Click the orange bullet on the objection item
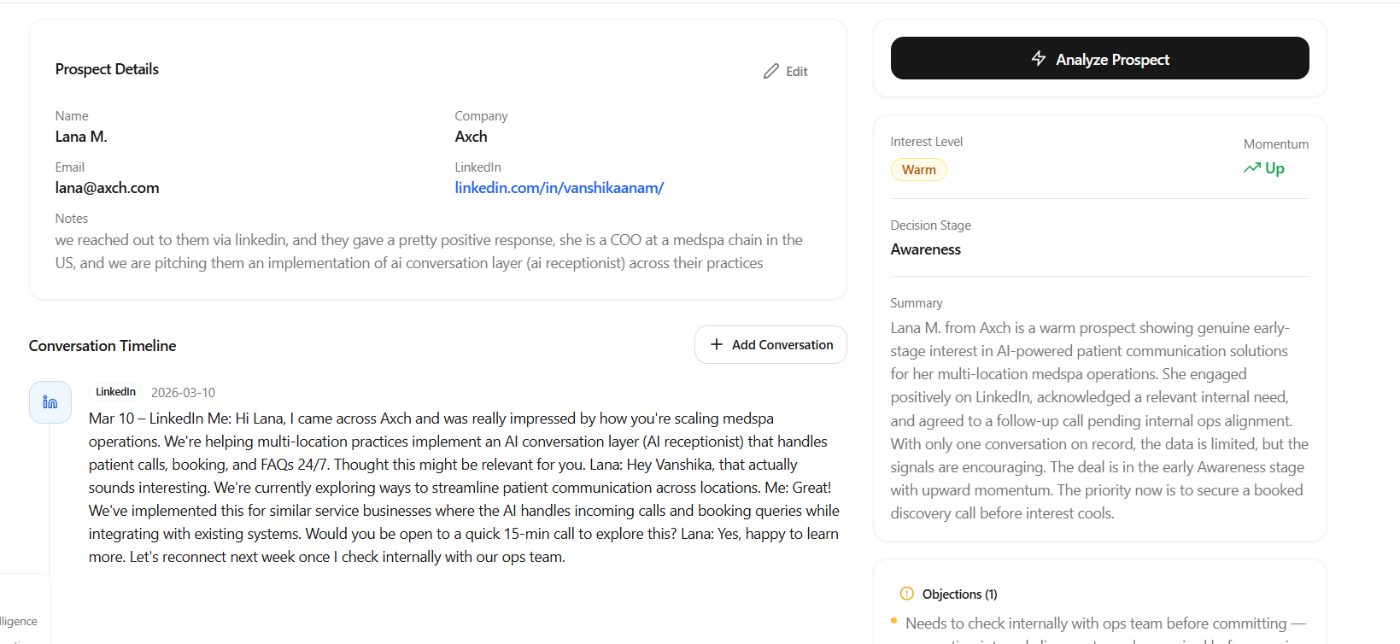This screenshot has height=644, width=1400. 893,622
